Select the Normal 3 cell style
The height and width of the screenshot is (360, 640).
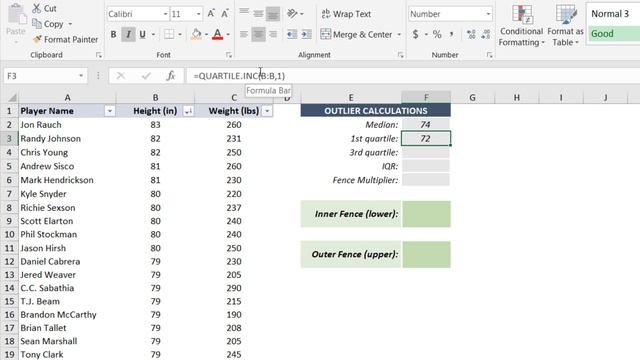coord(613,14)
